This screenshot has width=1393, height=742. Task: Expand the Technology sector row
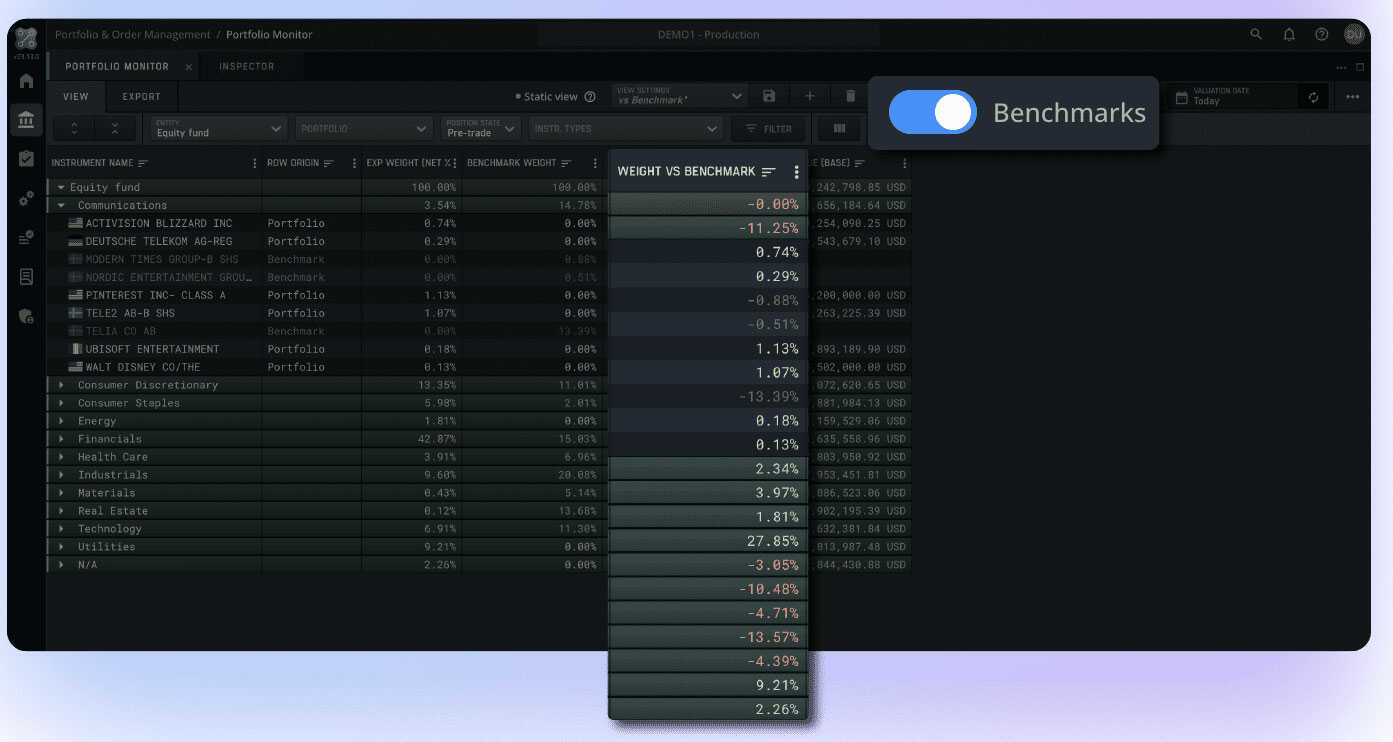[61, 529]
